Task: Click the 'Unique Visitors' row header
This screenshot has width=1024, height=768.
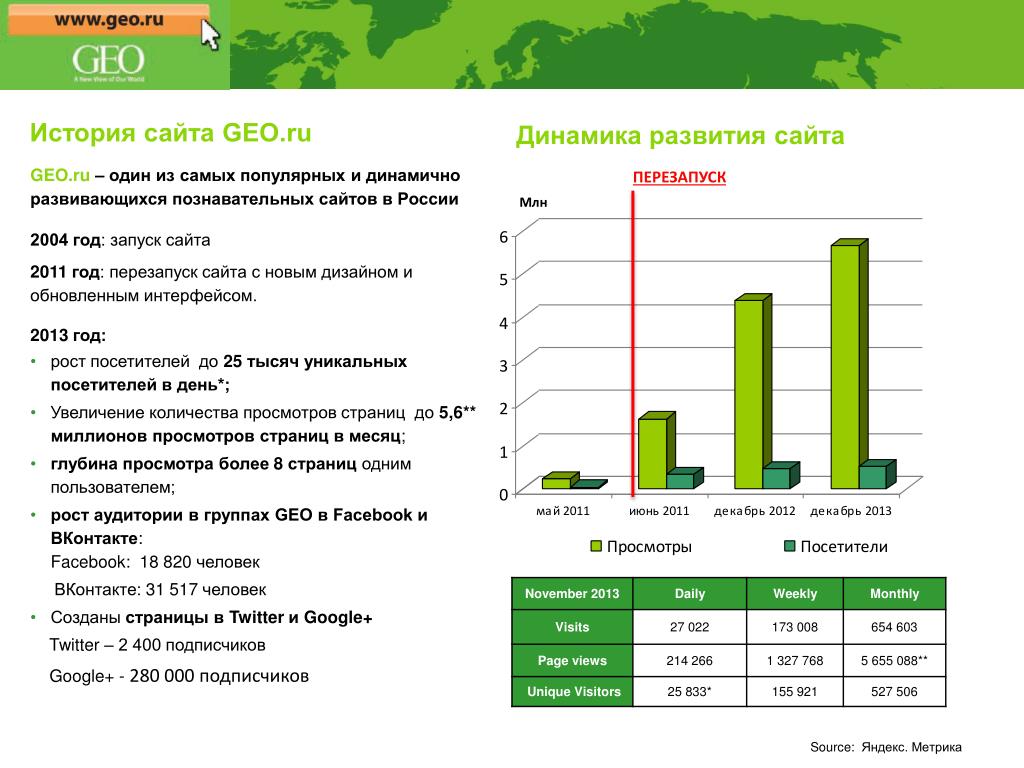Action: pyautogui.click(x=572, y=692)
